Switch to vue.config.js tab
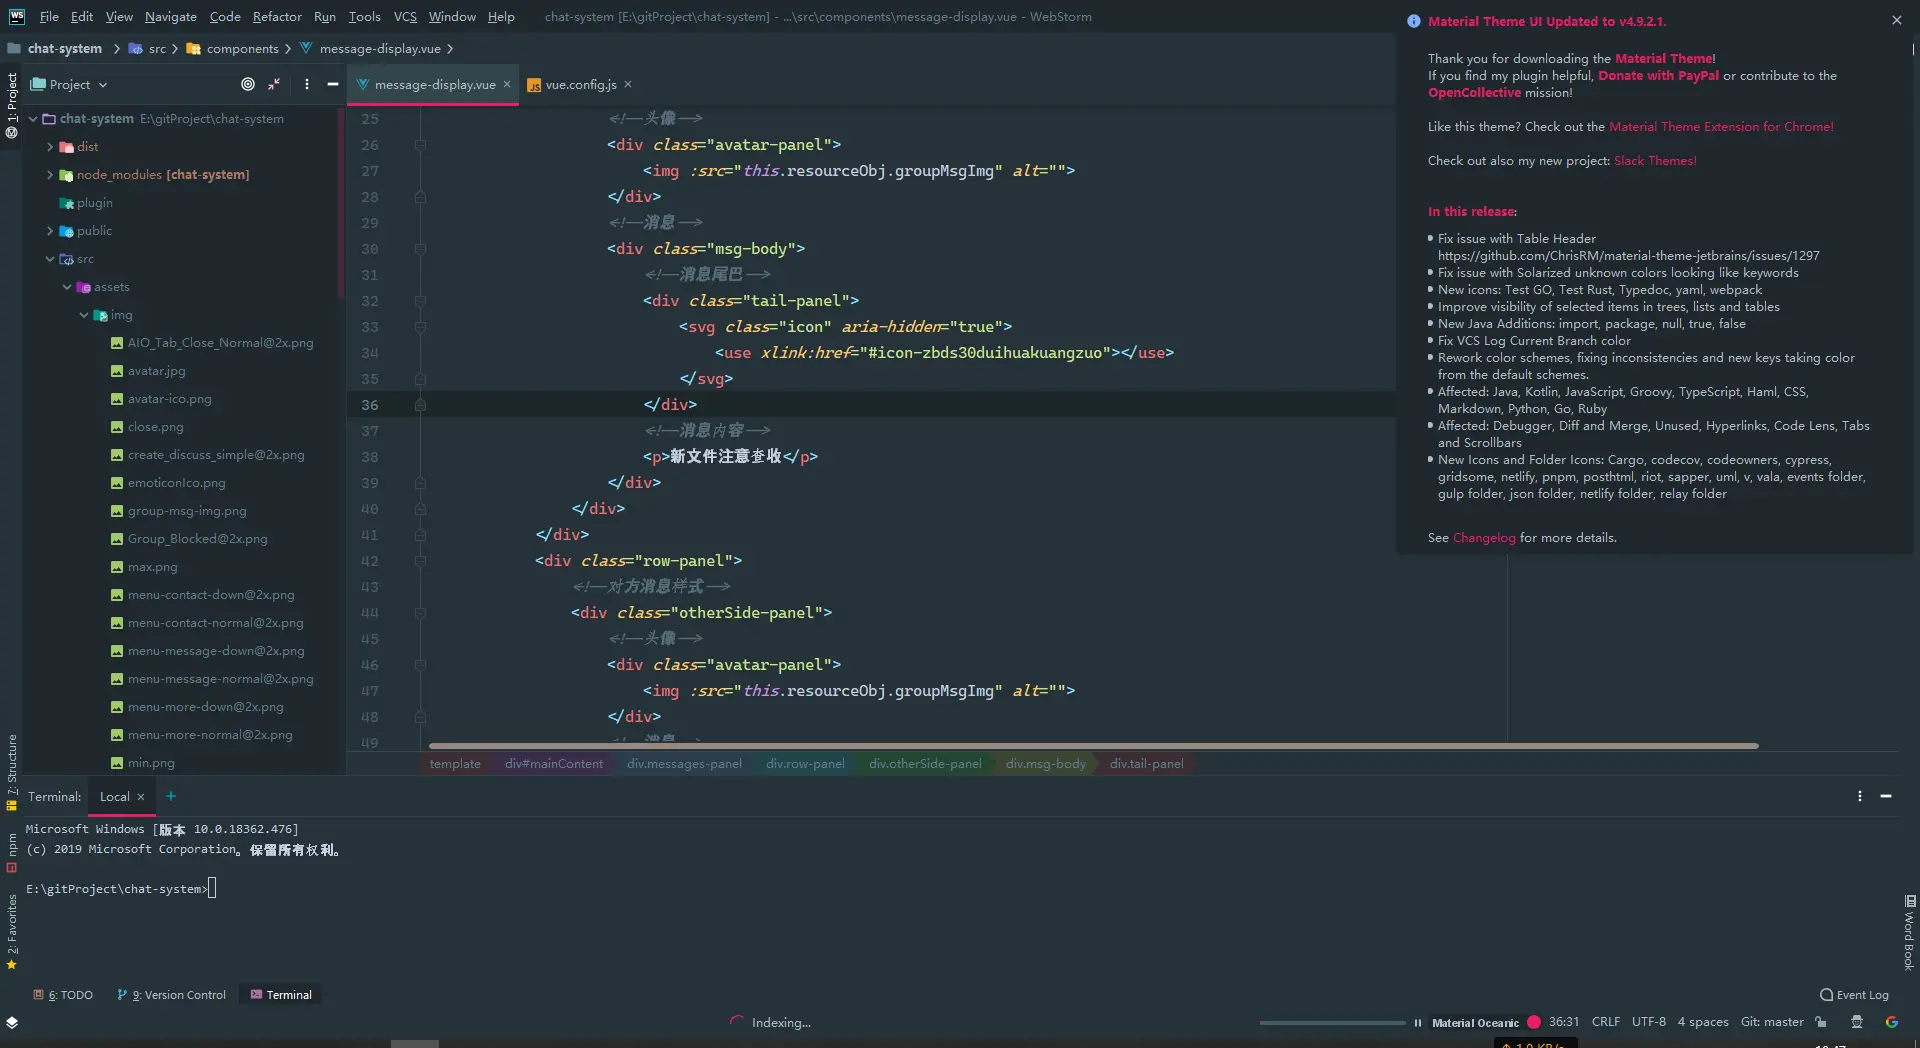Screen dimensions: 1920x1048 coord(581,84)
